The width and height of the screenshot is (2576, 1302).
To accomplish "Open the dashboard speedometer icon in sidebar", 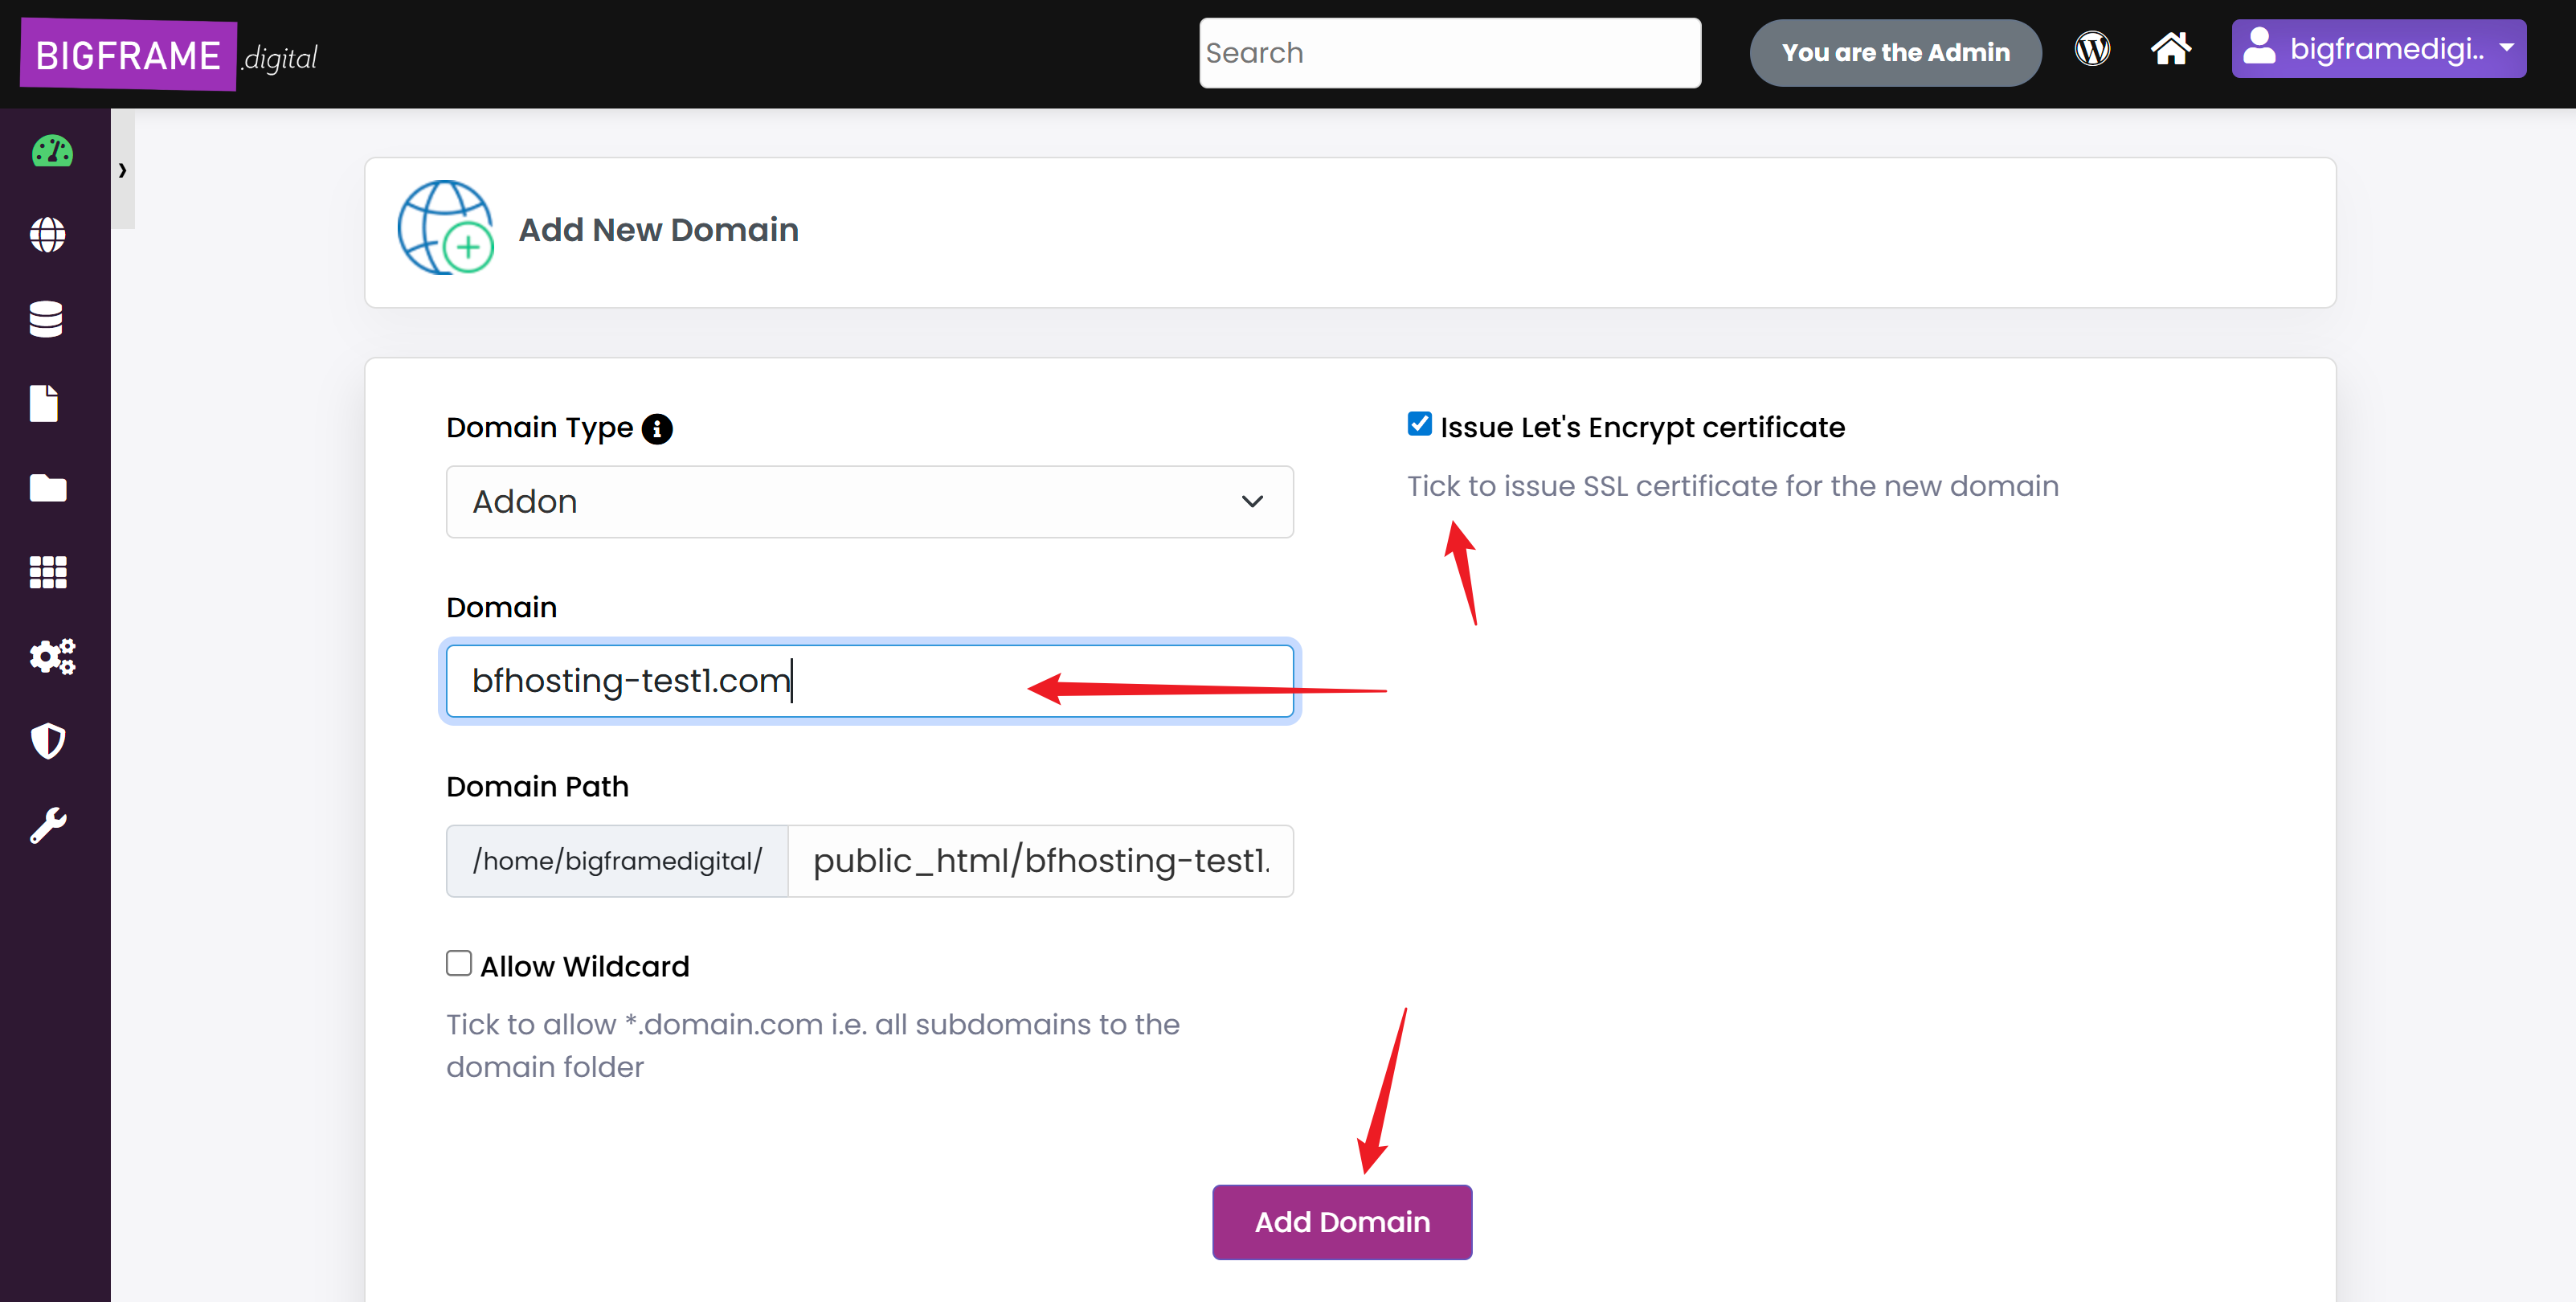I will click(x=52, y=152).
